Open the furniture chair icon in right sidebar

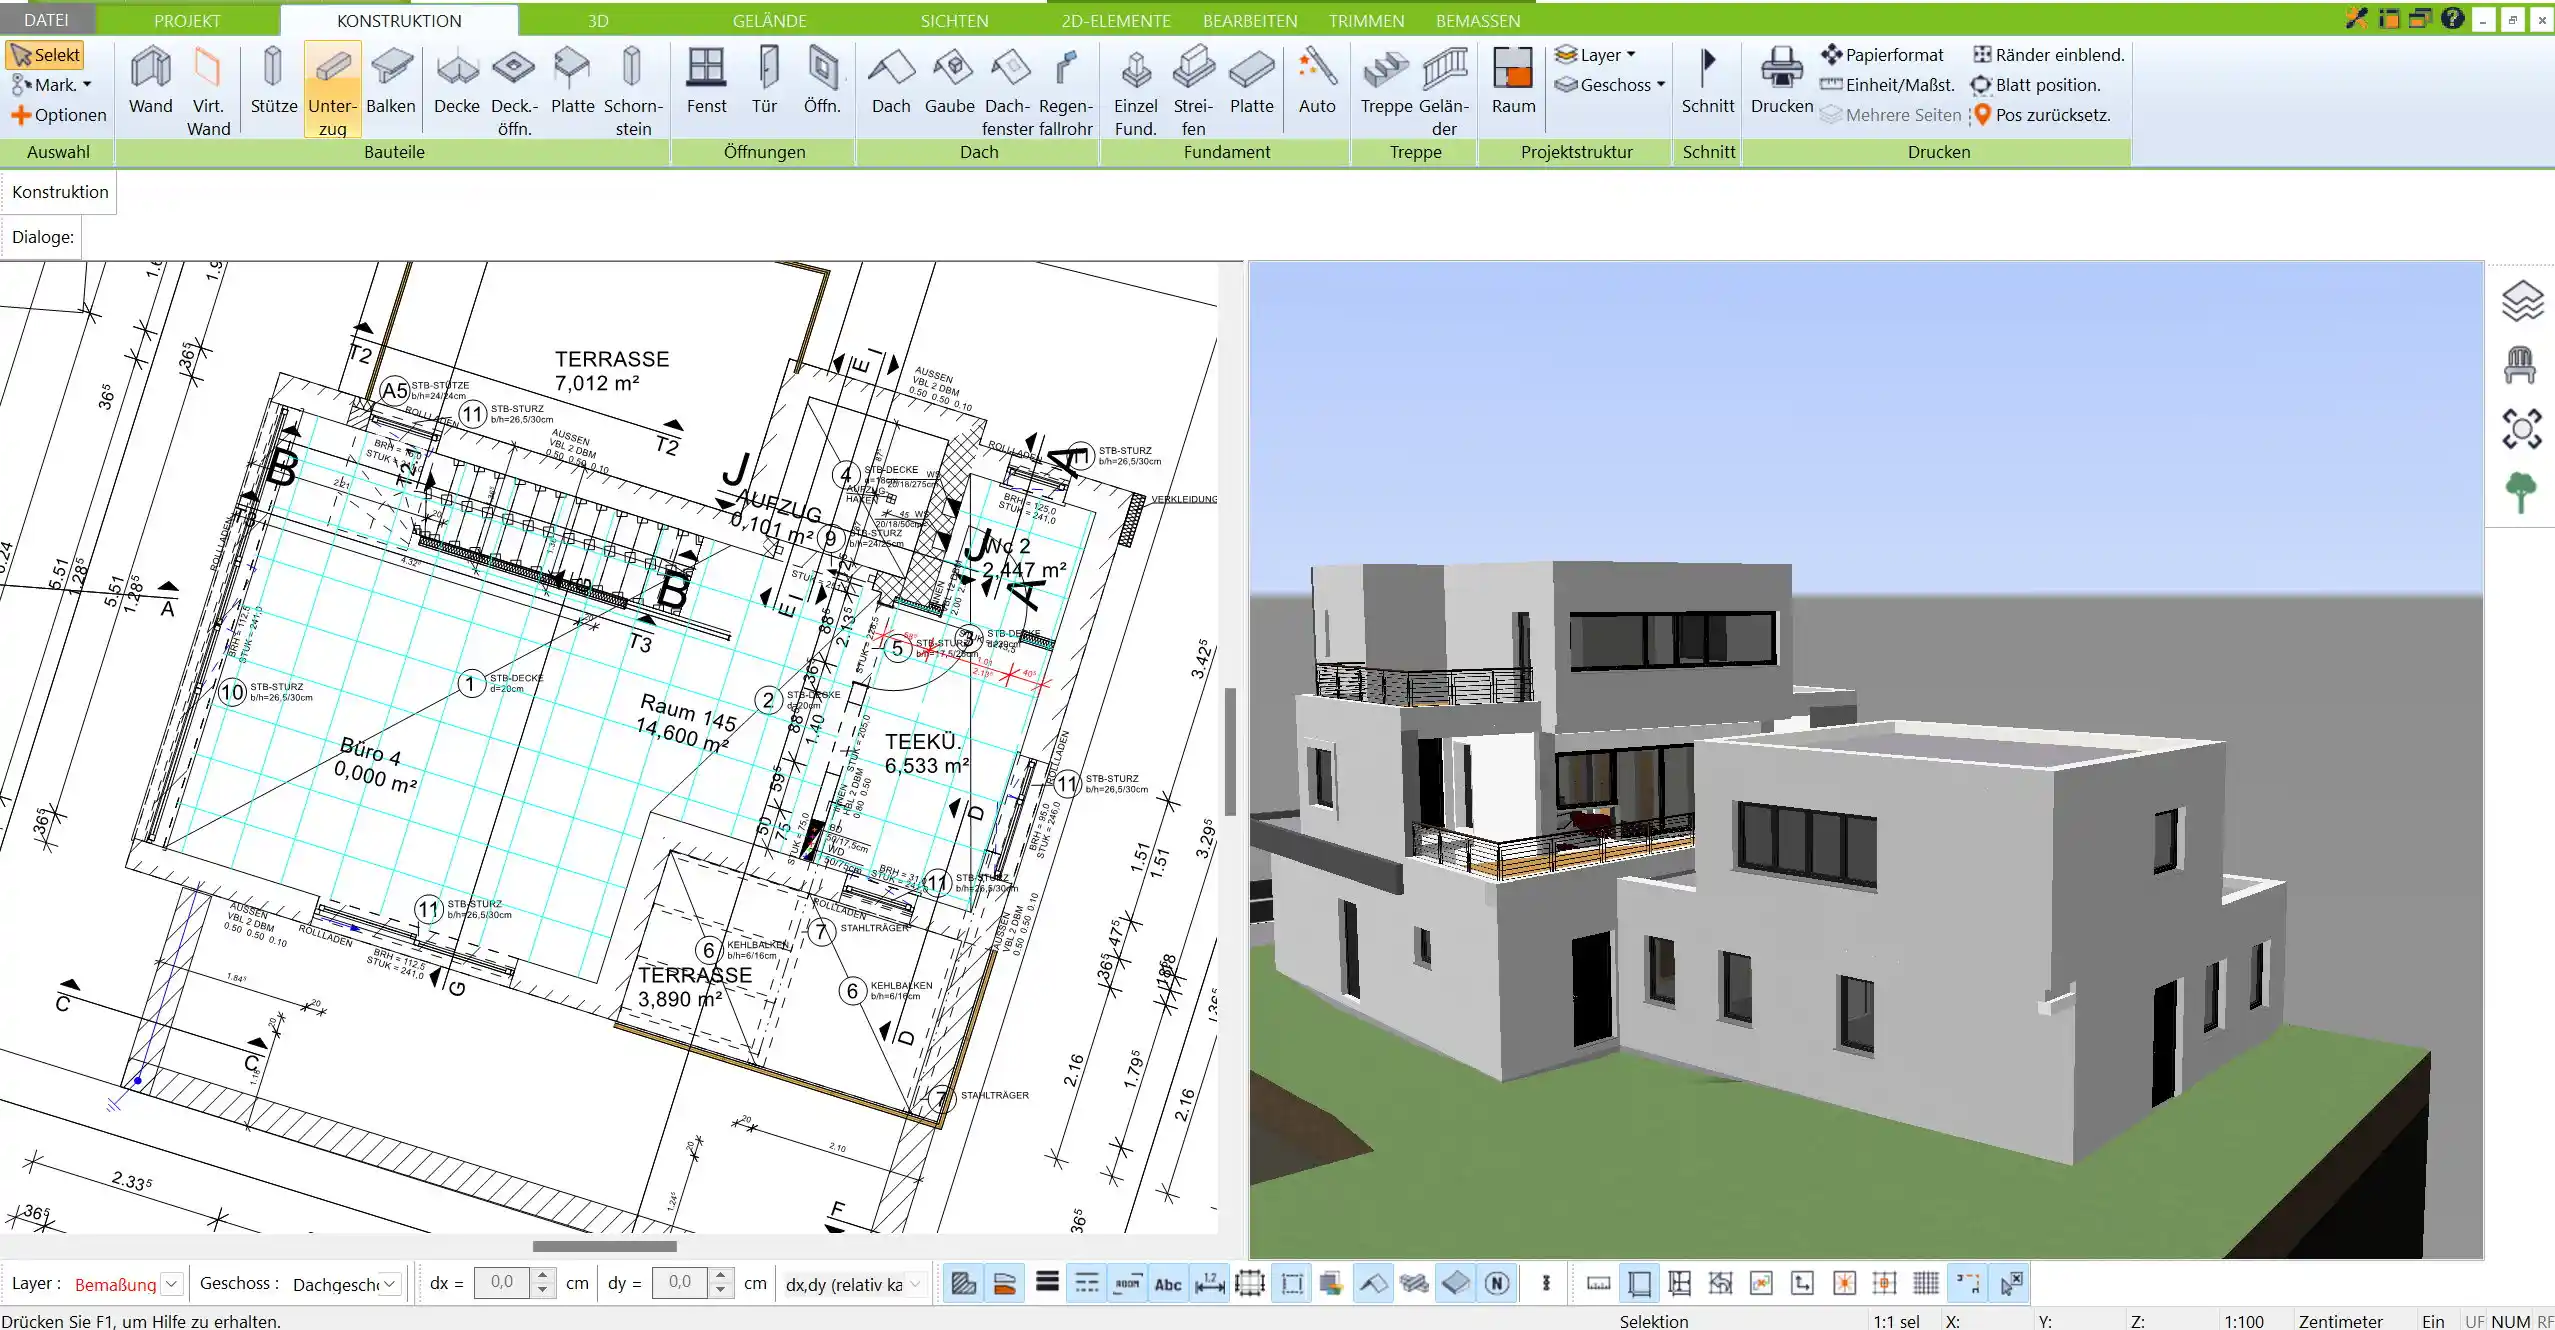pos(2521,365)
